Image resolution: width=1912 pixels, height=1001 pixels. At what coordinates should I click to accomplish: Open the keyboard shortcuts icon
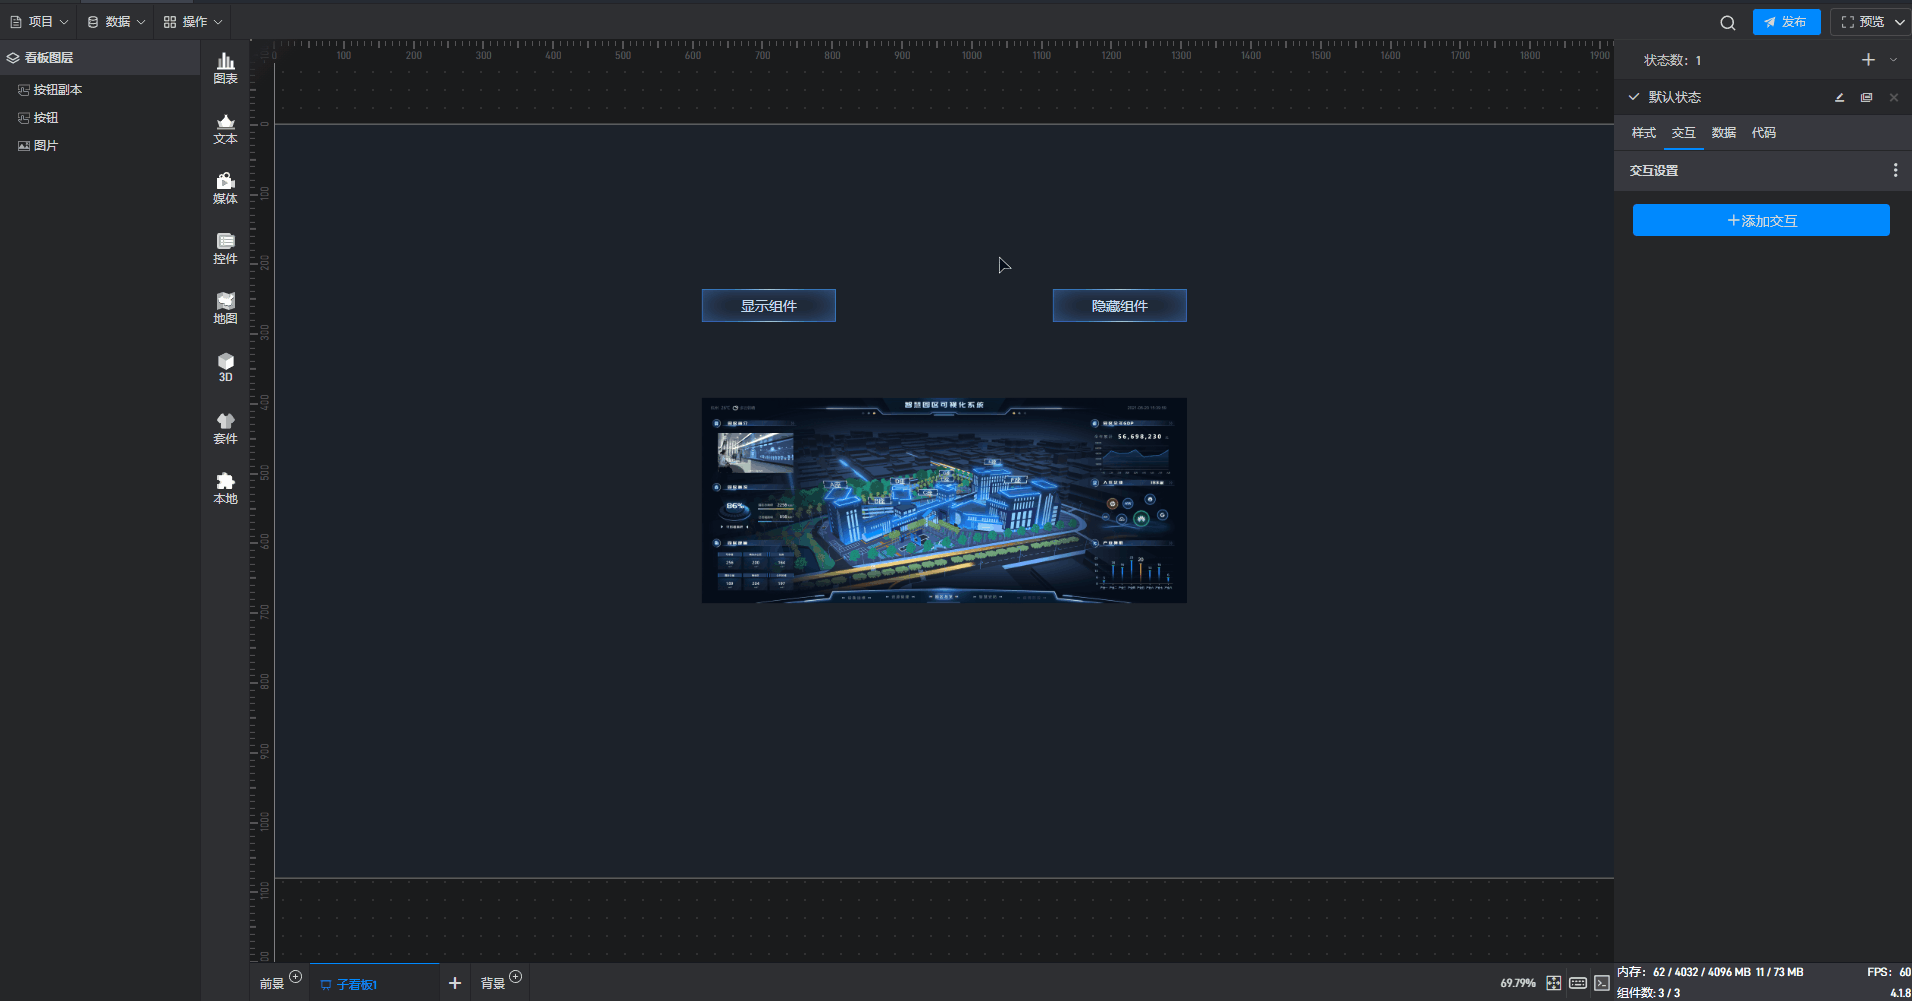[x=1577, y=983]
